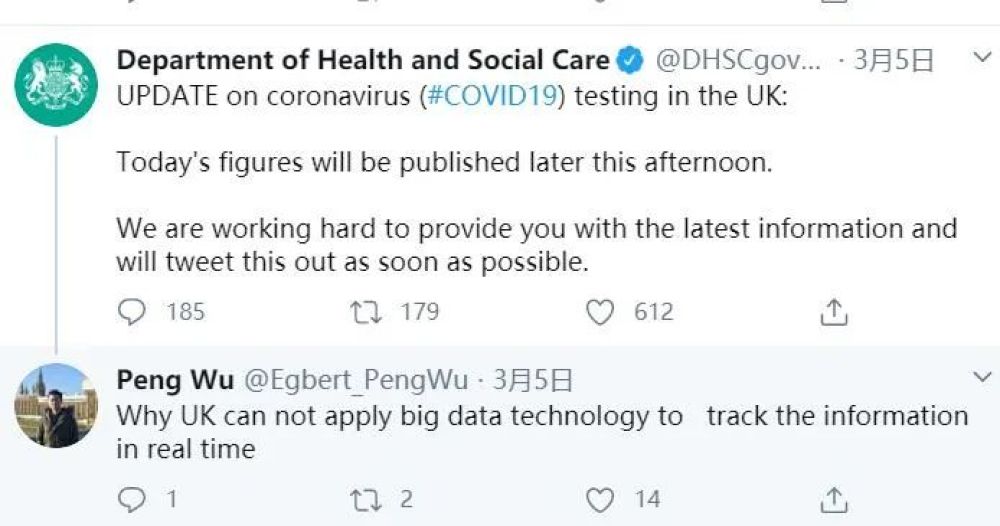The height and width of the screenshot is (526, 1000).
Task: Like Peng Wu's reply tweet
Action: (x=599, y=498)
